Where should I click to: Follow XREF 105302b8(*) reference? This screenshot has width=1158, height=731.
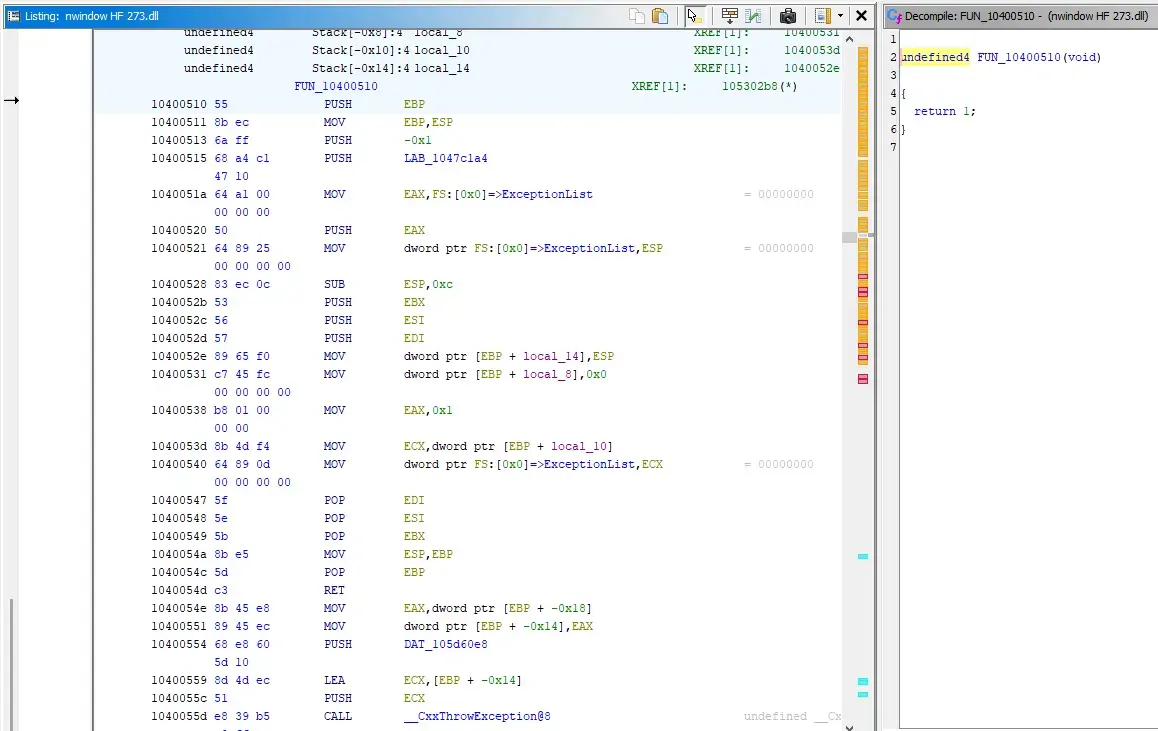(759, 86)
